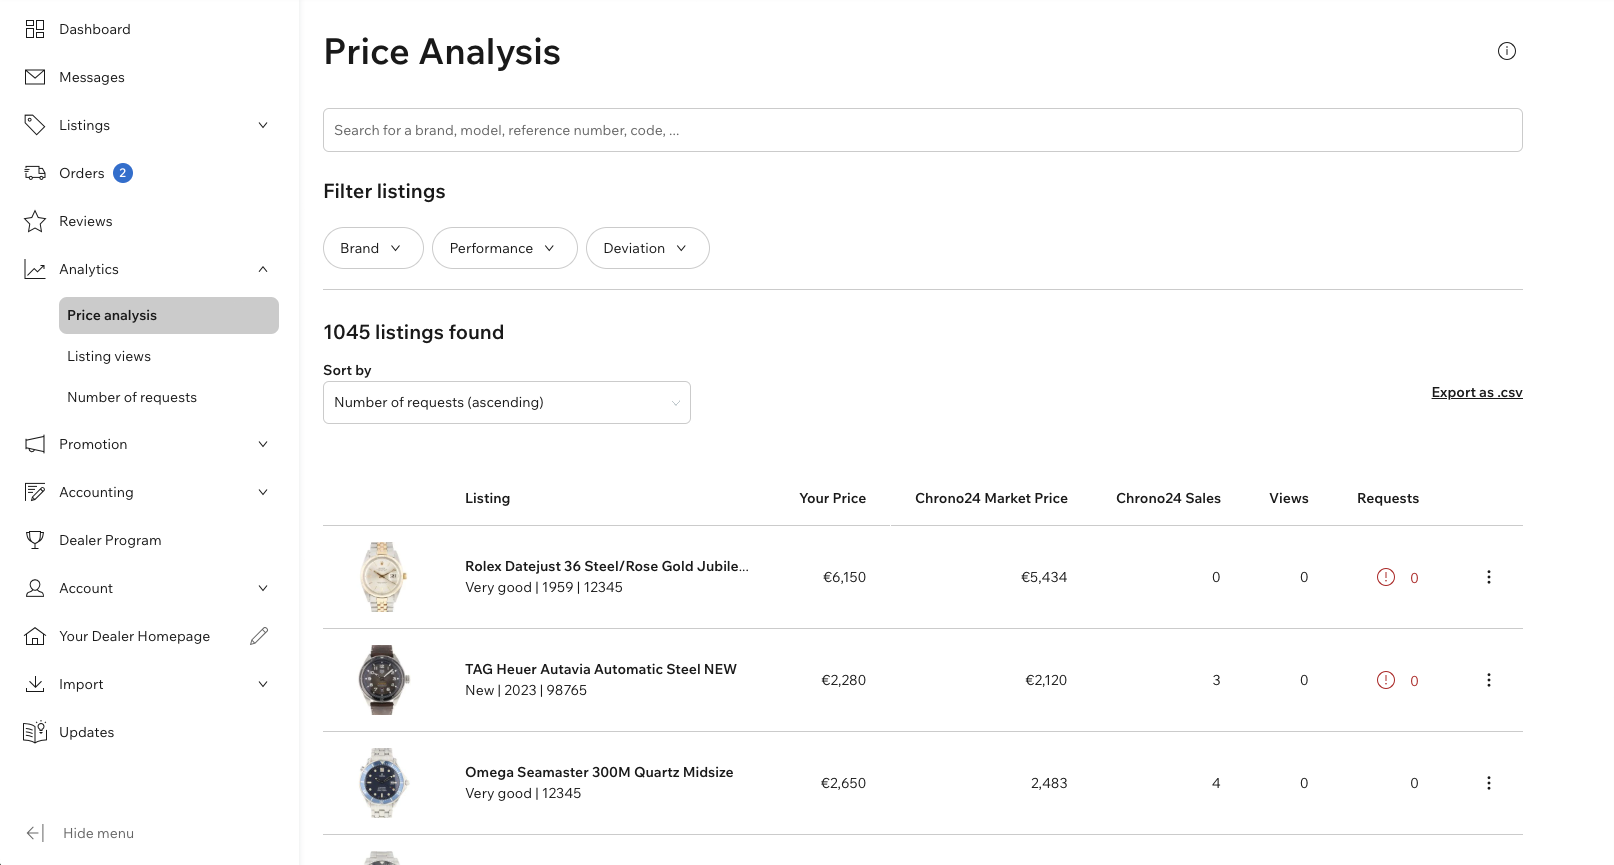Expand the Promotion submenu chevron
Viewport: 1614px width, 865px height.
click(x=263, y=444)
